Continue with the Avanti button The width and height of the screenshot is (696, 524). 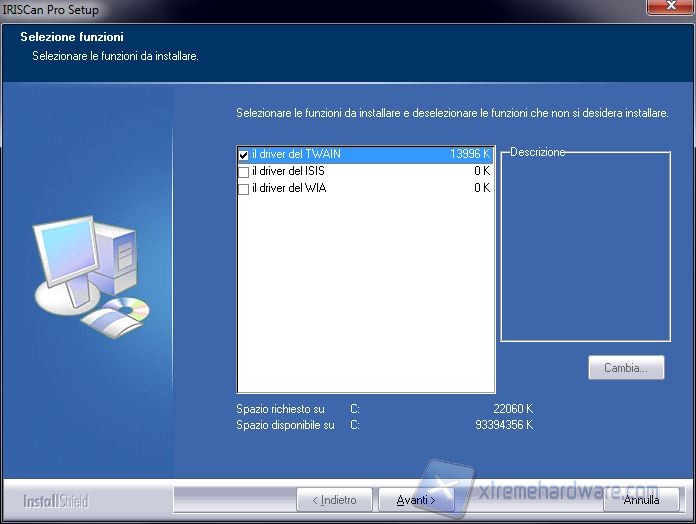pyautogui.click(x=416, y=499)
